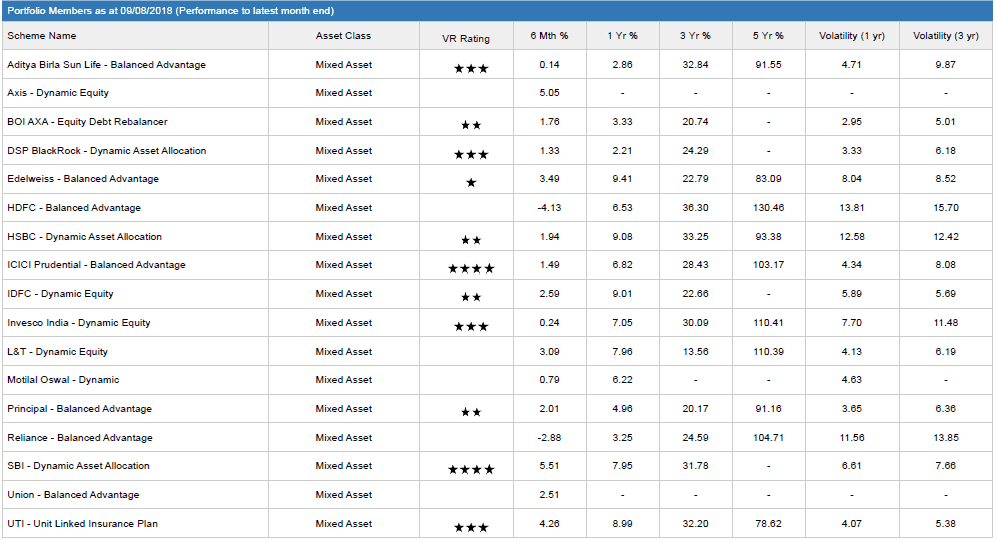996x540 pixels.
Task: Sort by the 3 Yr % column header
Action: pyautogui.click(x=696, y=36)
